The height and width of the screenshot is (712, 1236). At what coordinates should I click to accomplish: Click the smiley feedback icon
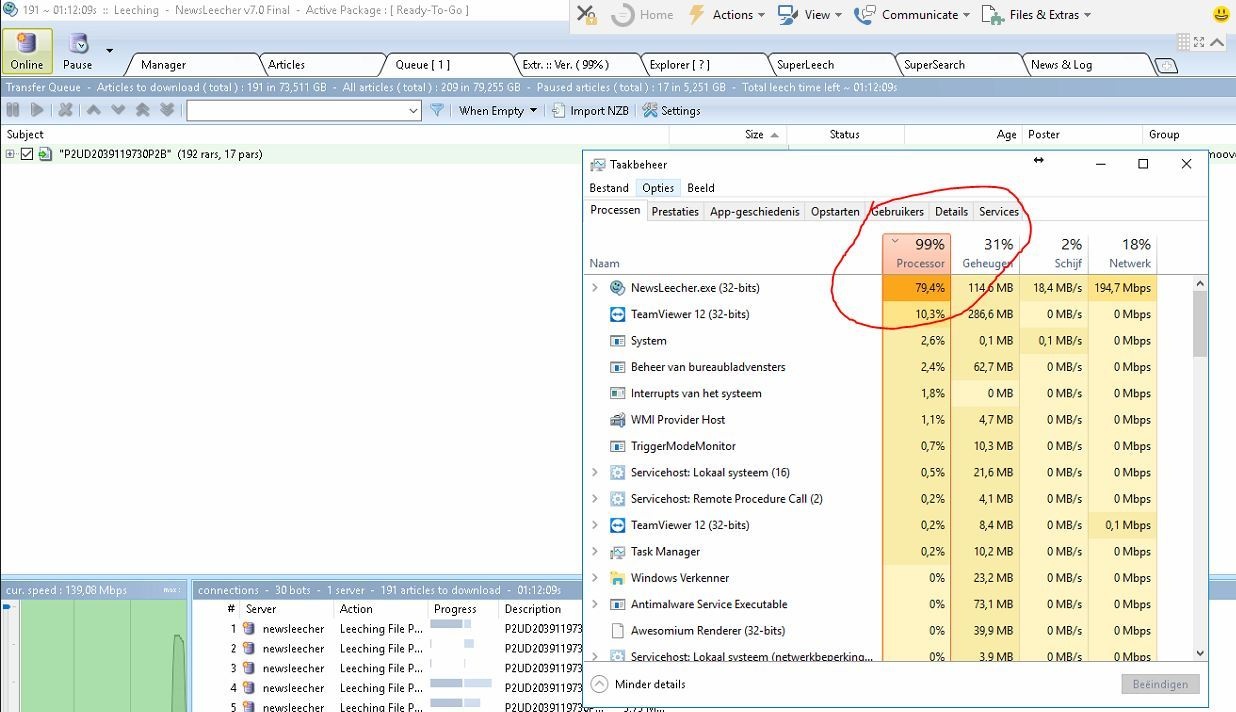point(1221,15)
